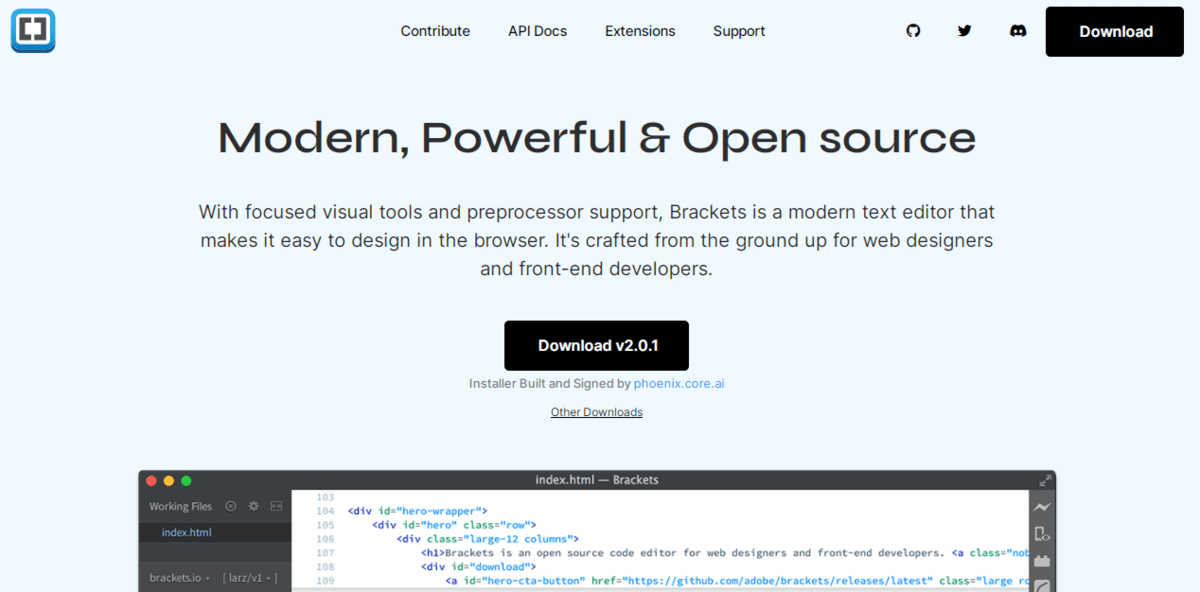
Task: Click the Working Files heading
Action: (181, 507)
